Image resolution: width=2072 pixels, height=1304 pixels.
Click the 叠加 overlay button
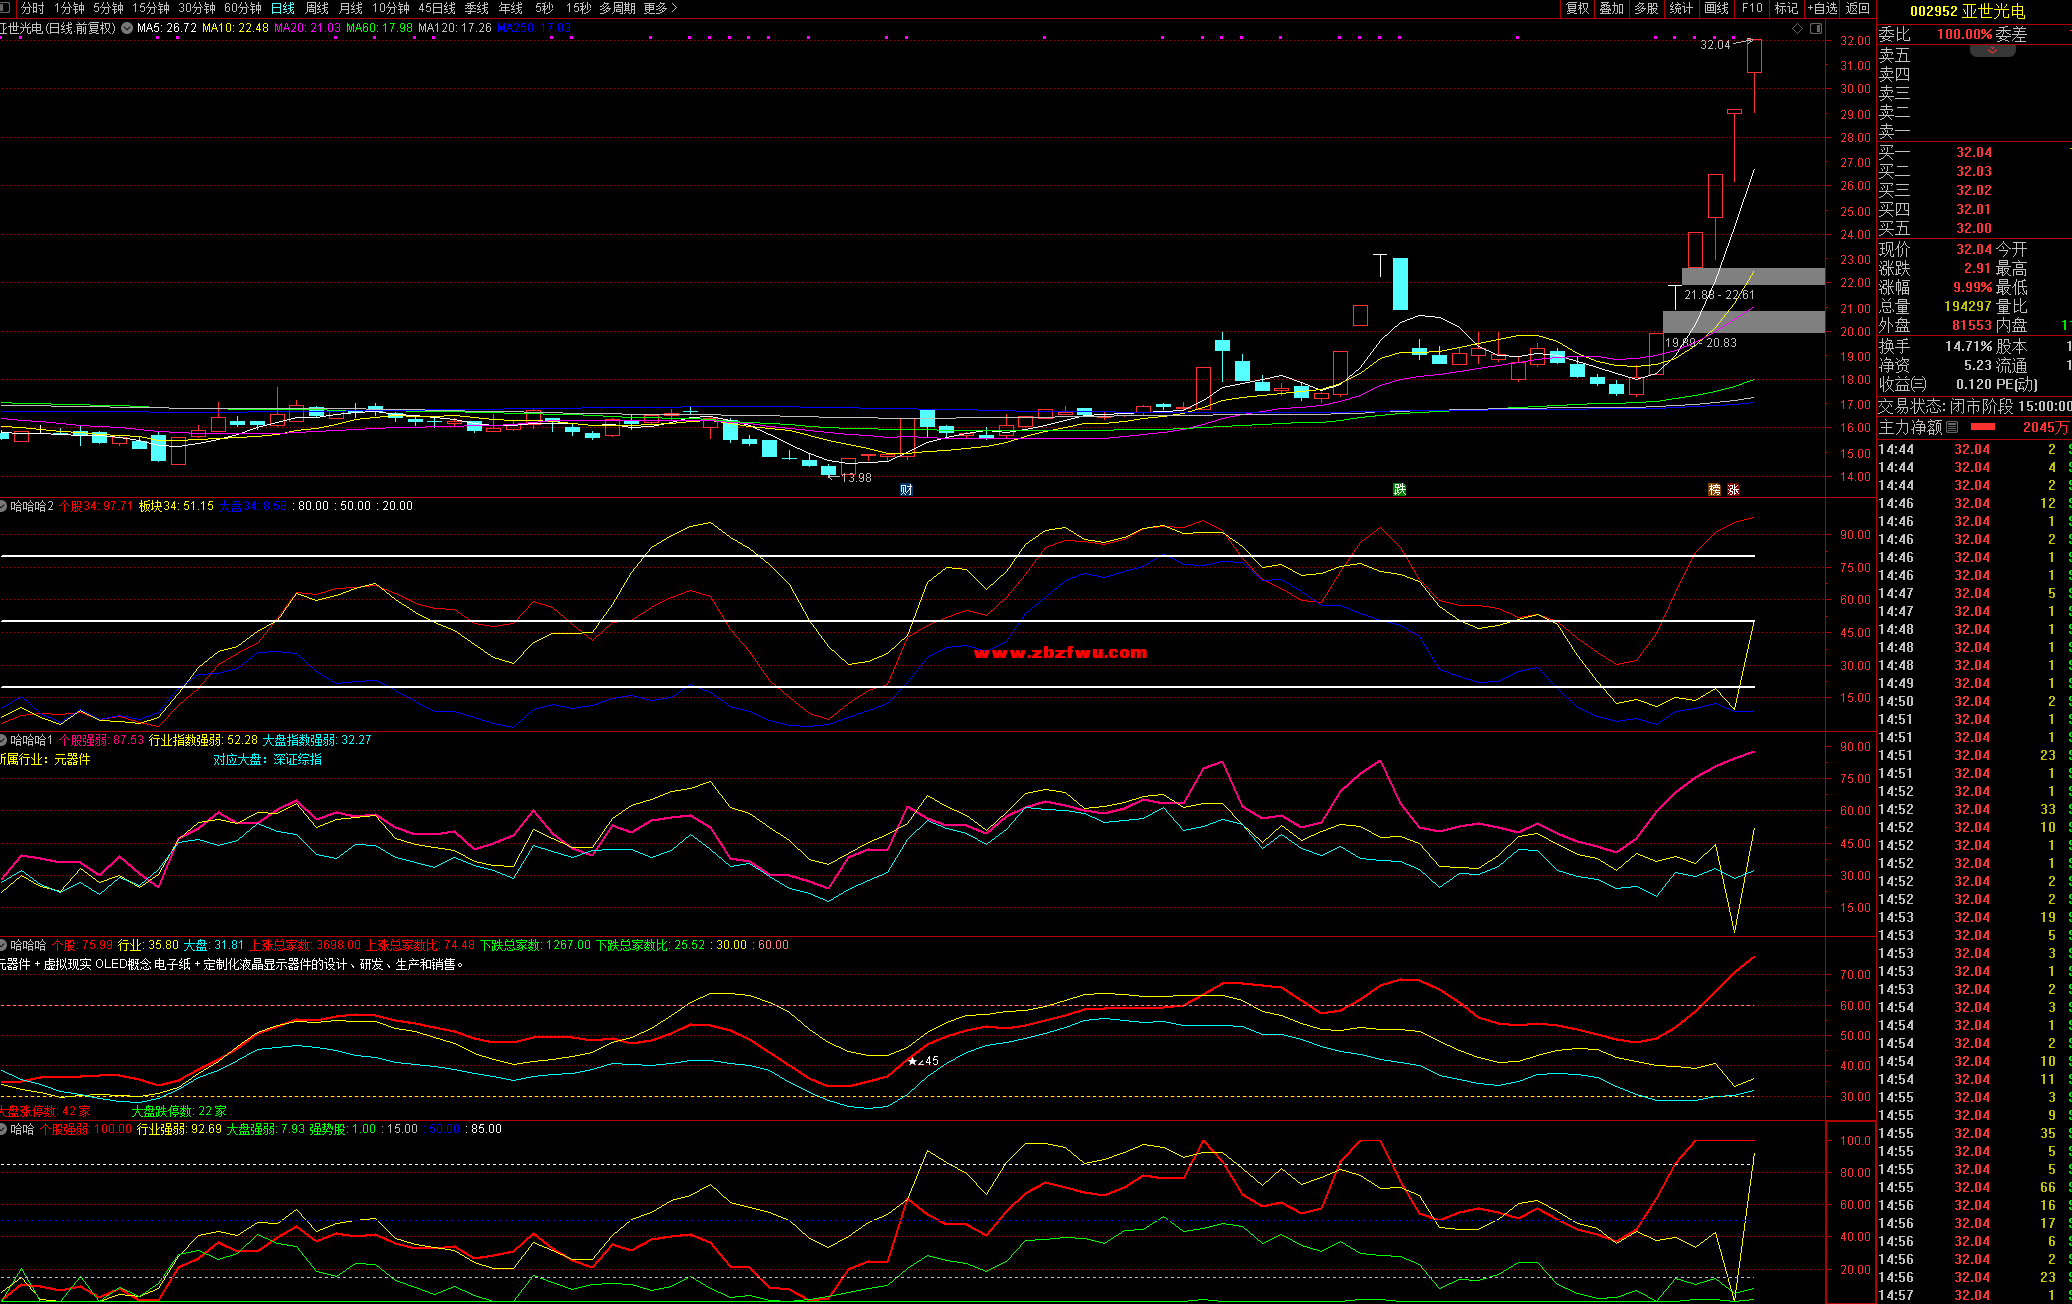[x=1612, y=8]
